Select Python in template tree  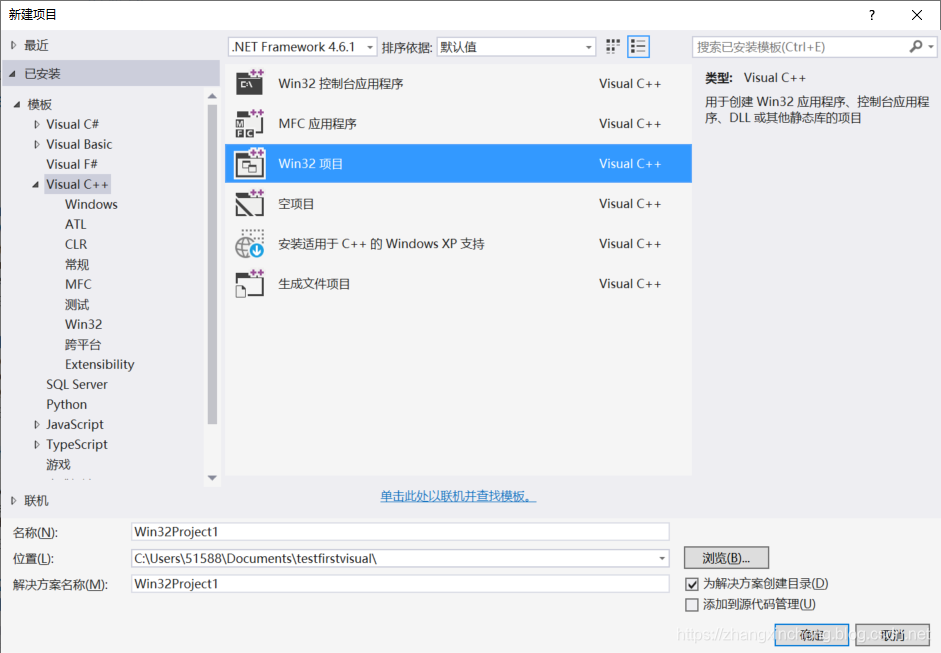pos(67,405)
